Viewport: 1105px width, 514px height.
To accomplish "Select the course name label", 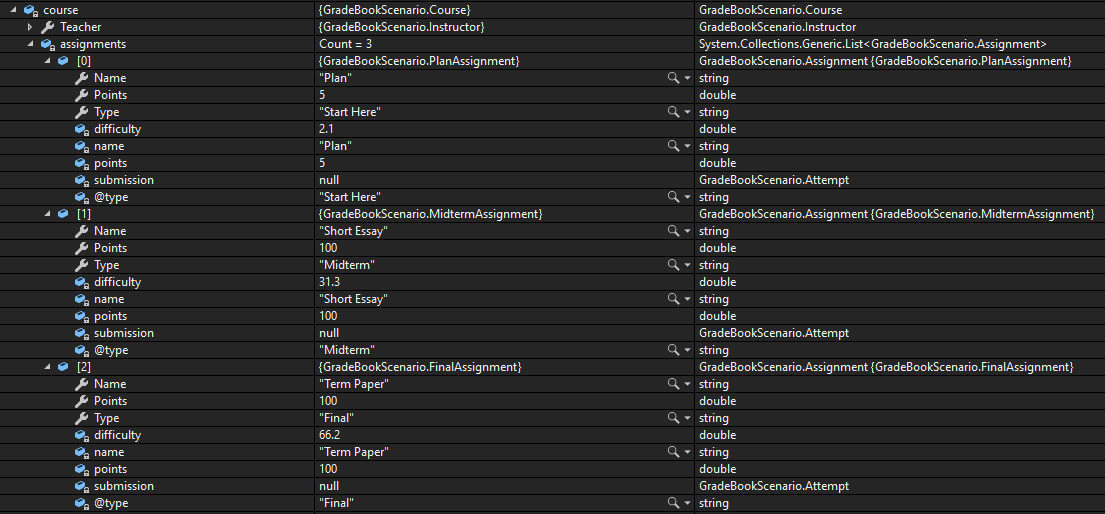I will point(61,11).
